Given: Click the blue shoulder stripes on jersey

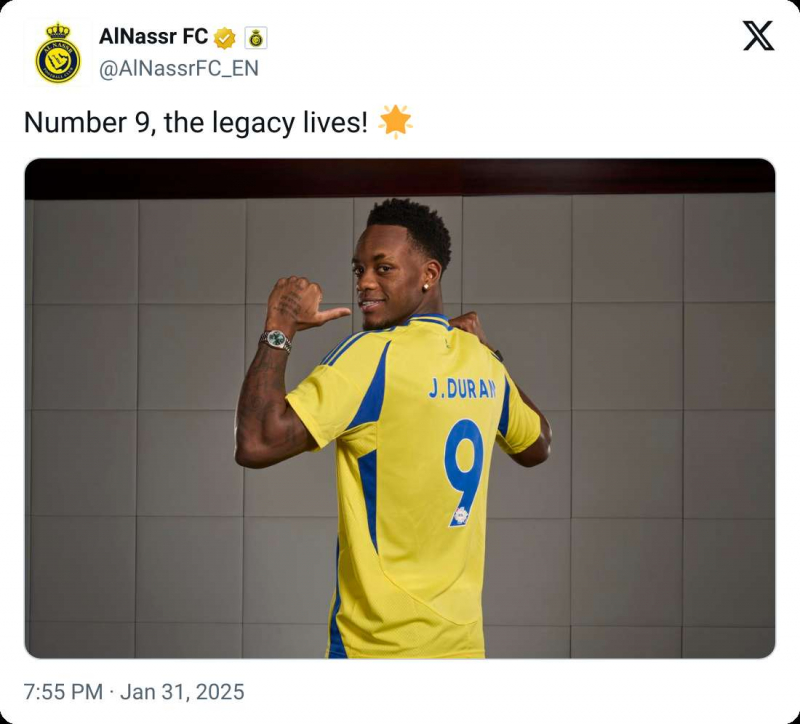Looking at the screenshot, I should tap(345, 346).
